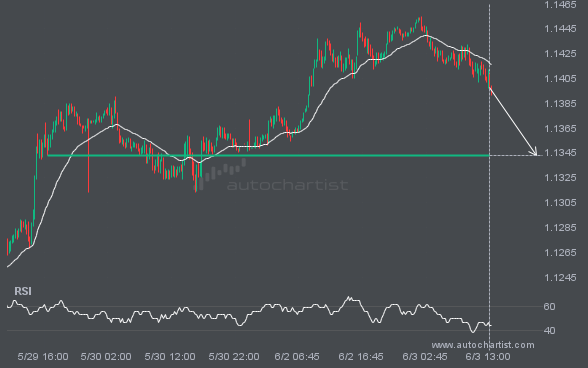
Task: Click the RSI indicator label
Action: [23, 291]
